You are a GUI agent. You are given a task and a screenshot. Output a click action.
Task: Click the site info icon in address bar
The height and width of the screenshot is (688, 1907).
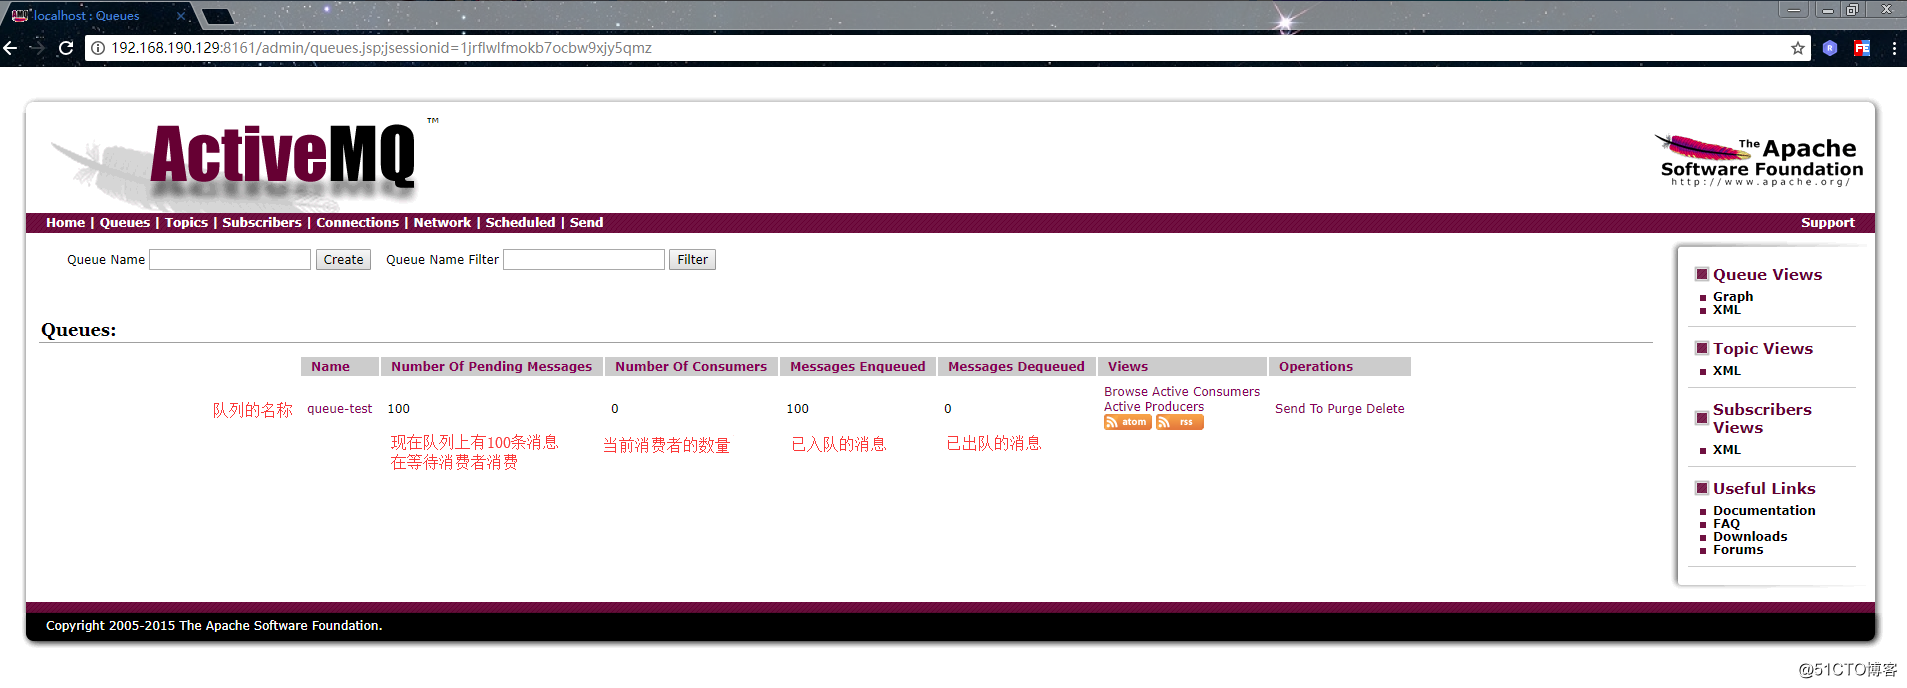(98, 48)
